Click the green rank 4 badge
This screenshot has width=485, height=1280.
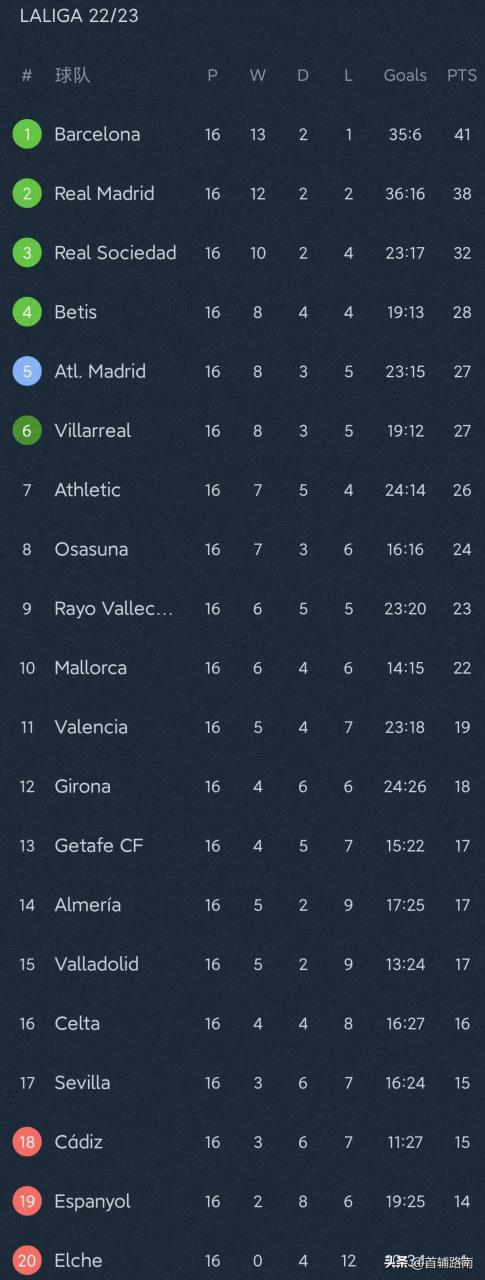coord(27,312)
